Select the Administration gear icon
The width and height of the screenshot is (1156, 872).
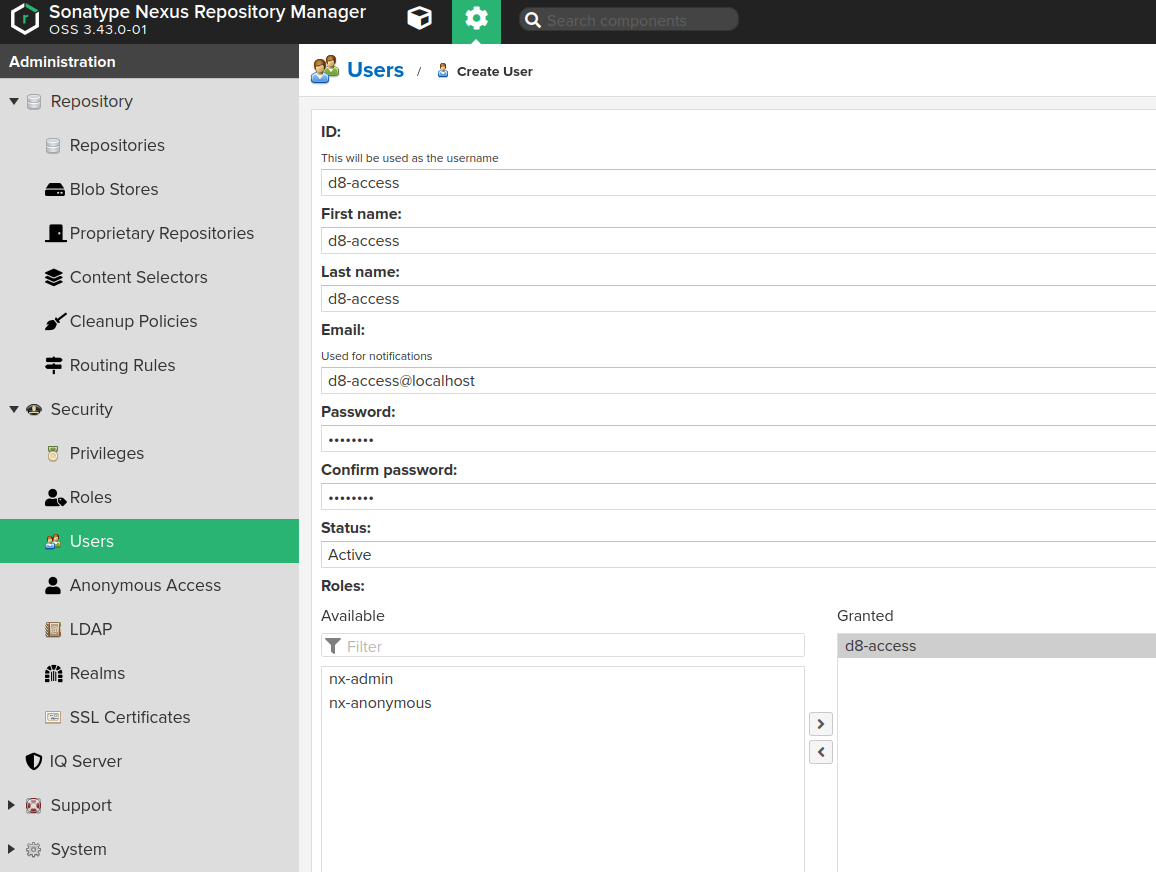point(476,20)
